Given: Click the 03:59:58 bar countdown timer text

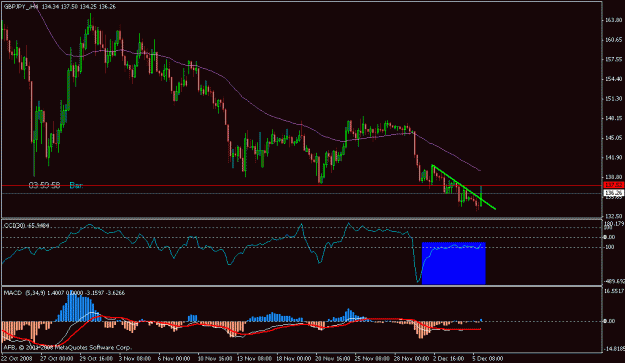Looking at the screenshot, I should pos(44,185).
